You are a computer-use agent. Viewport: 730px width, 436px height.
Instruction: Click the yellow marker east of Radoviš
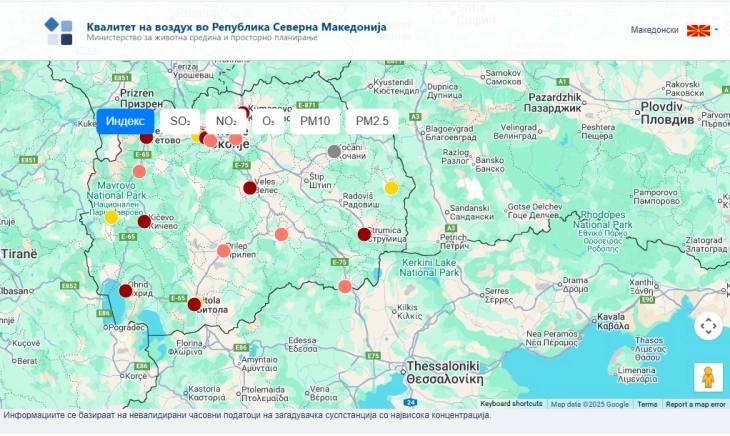coord(391,187)
